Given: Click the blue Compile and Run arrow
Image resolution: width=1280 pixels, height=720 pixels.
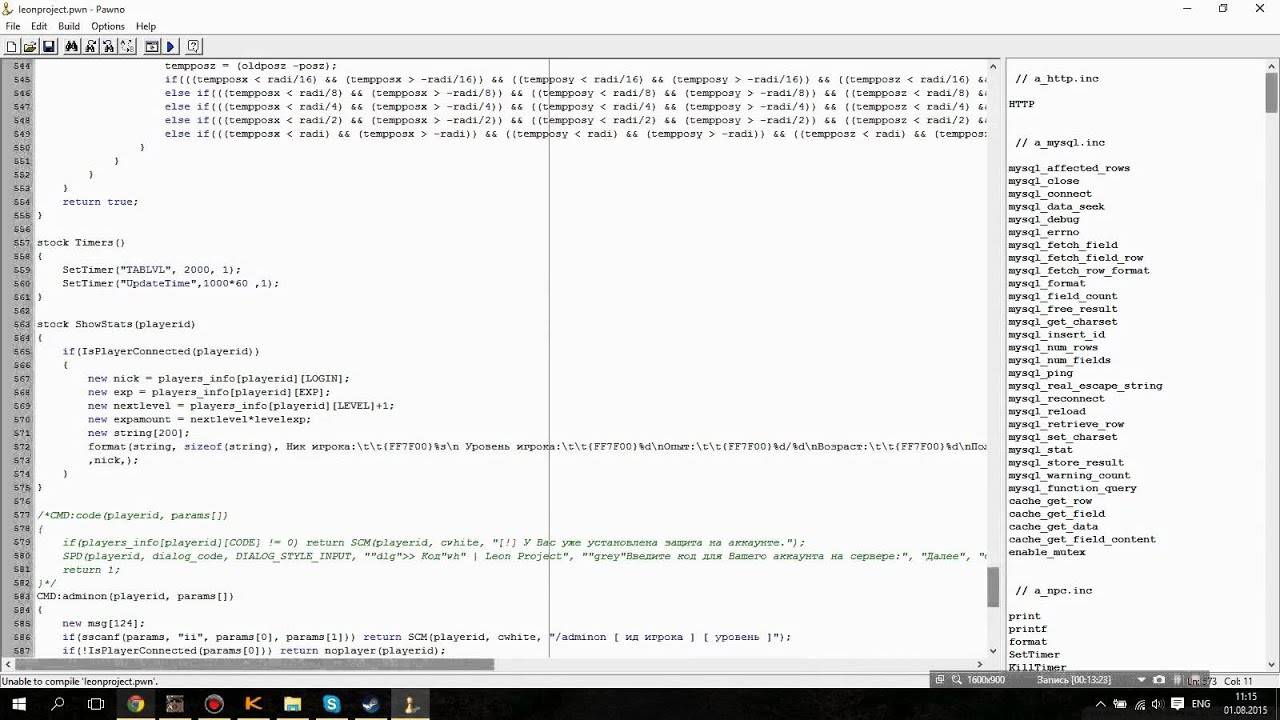Looking at the screenshot, I should point(170,46).
